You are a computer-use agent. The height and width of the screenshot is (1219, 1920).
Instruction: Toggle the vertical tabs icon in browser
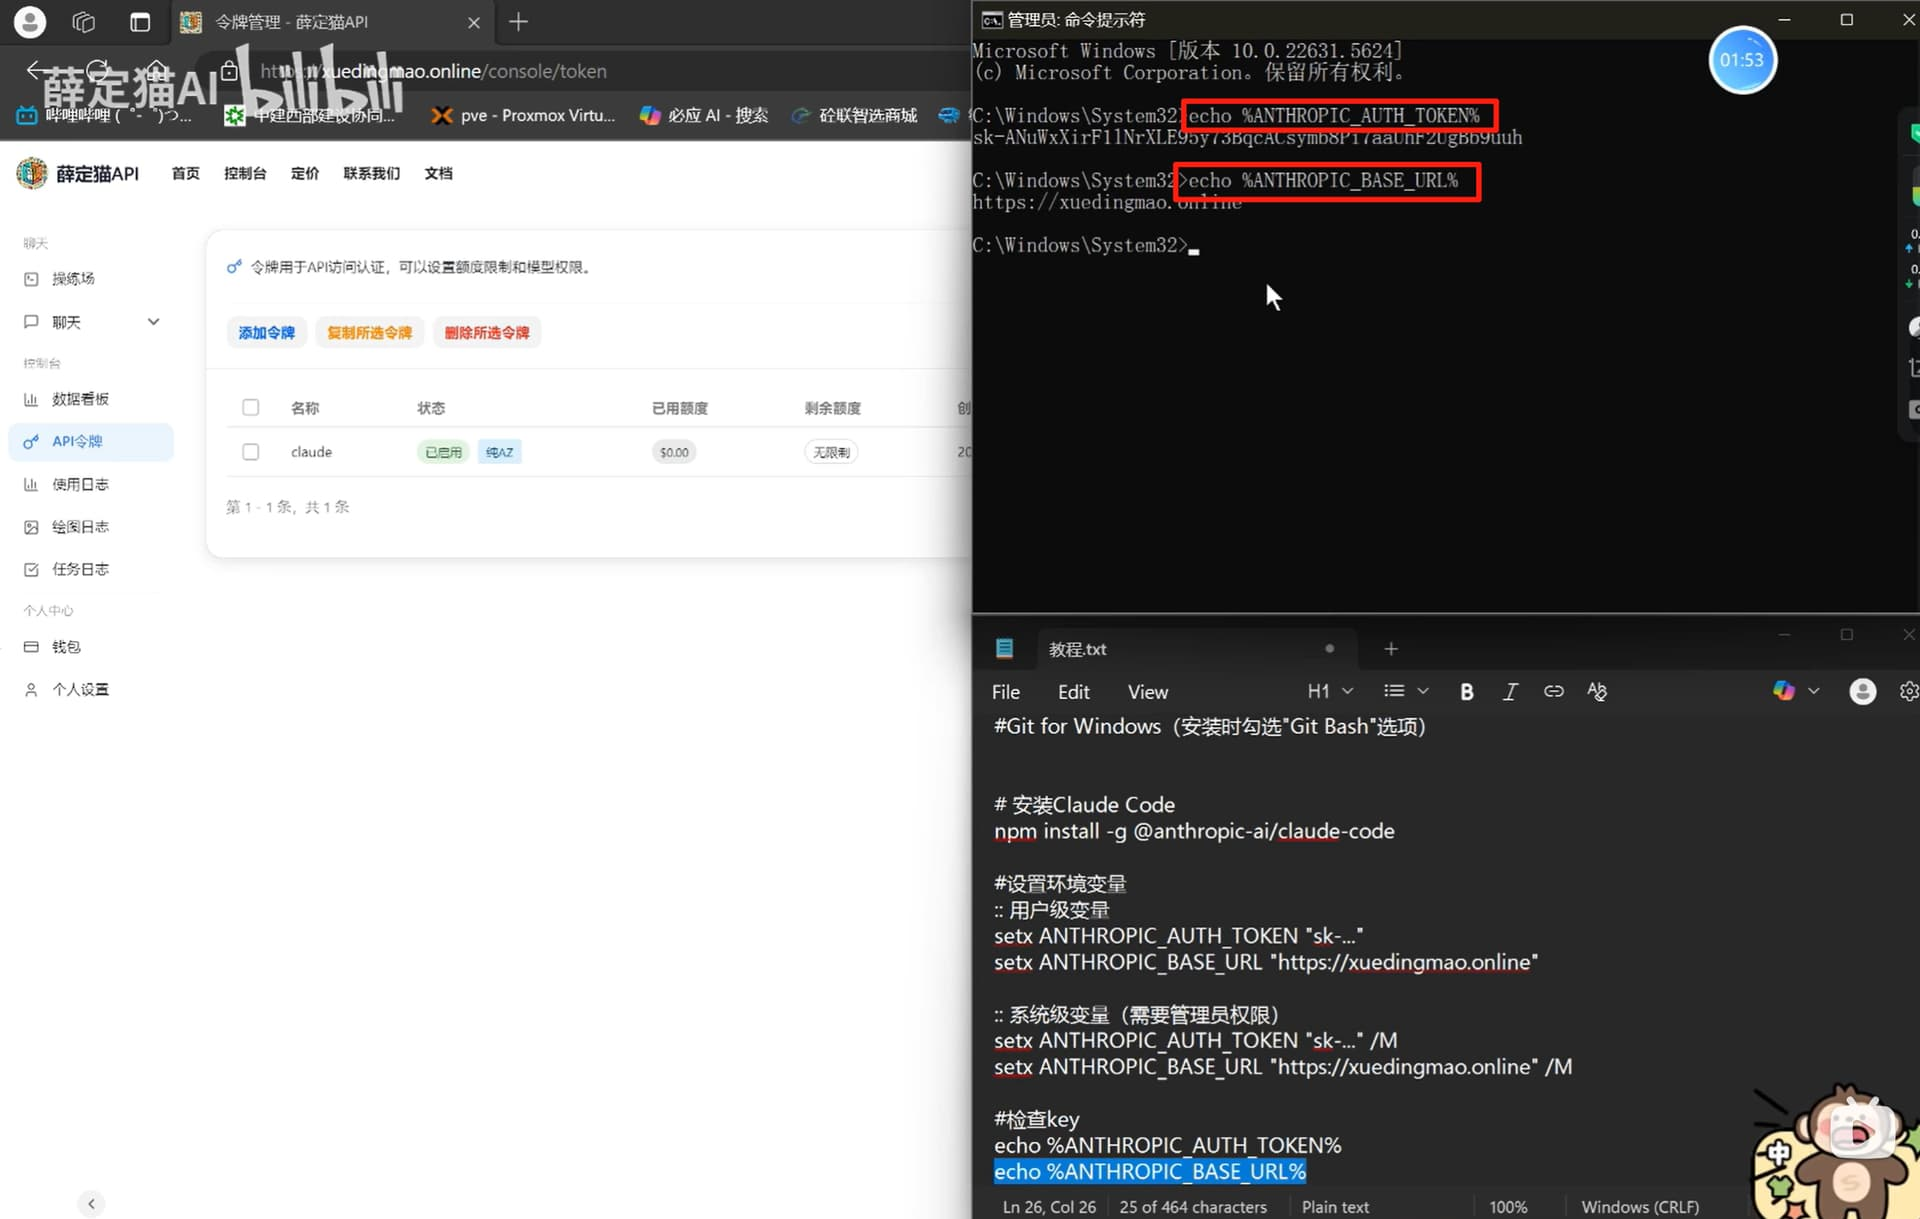140,22
